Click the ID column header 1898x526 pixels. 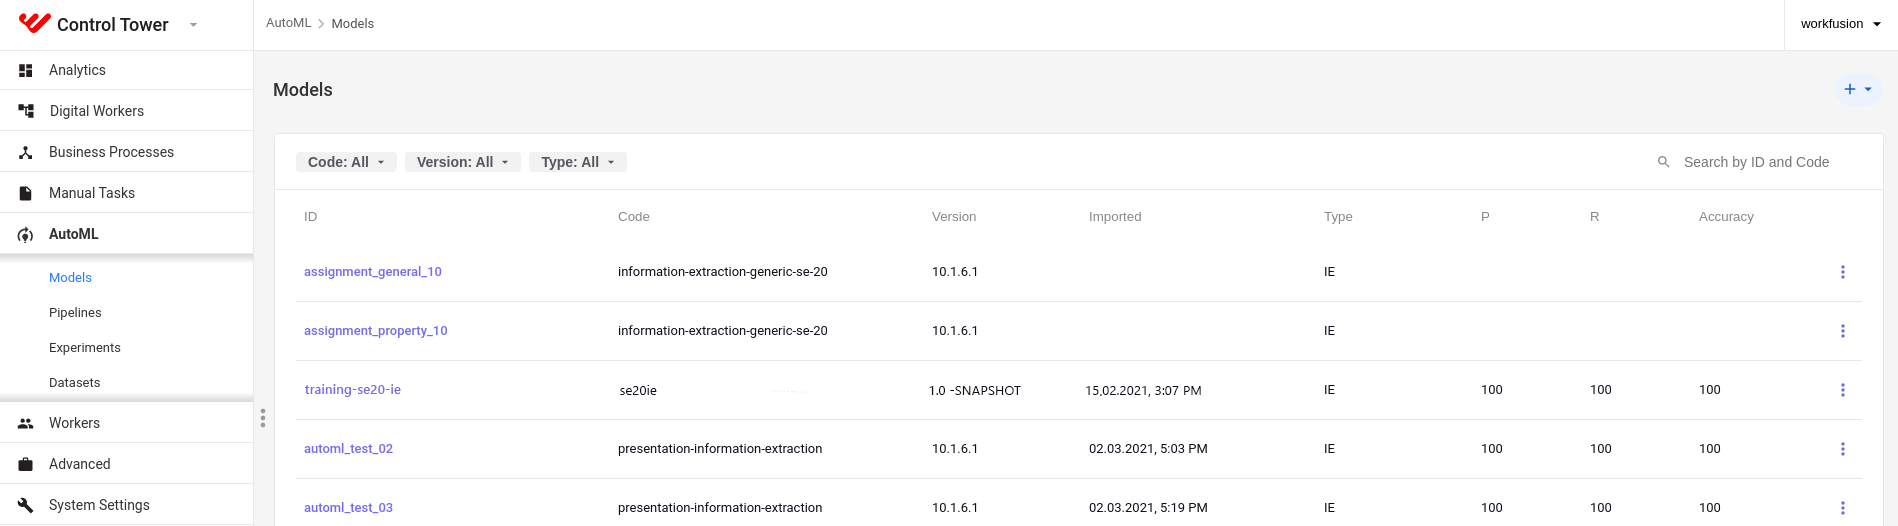pyautogui.click(x=310, y=217)
